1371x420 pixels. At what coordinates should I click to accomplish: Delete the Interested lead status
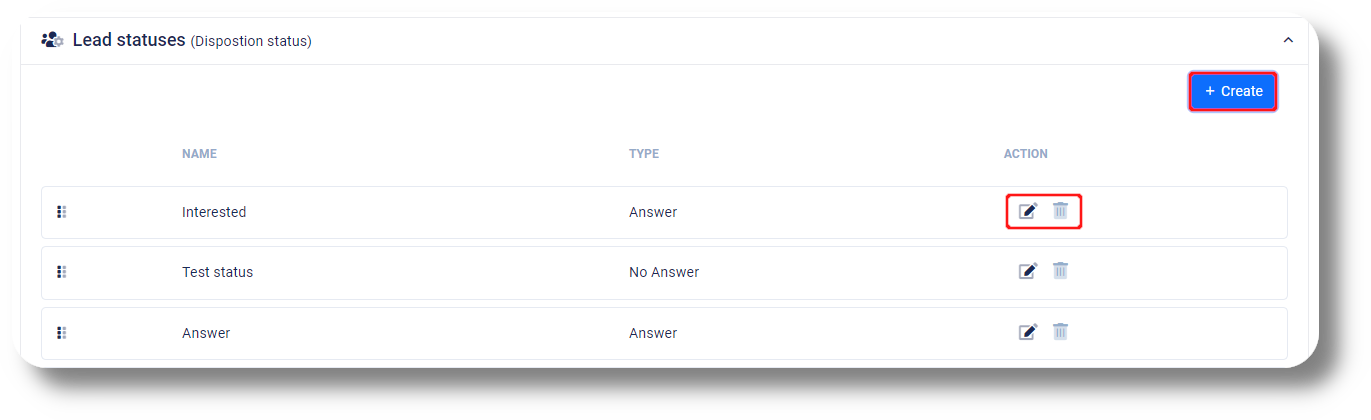tap(1060, 211)
